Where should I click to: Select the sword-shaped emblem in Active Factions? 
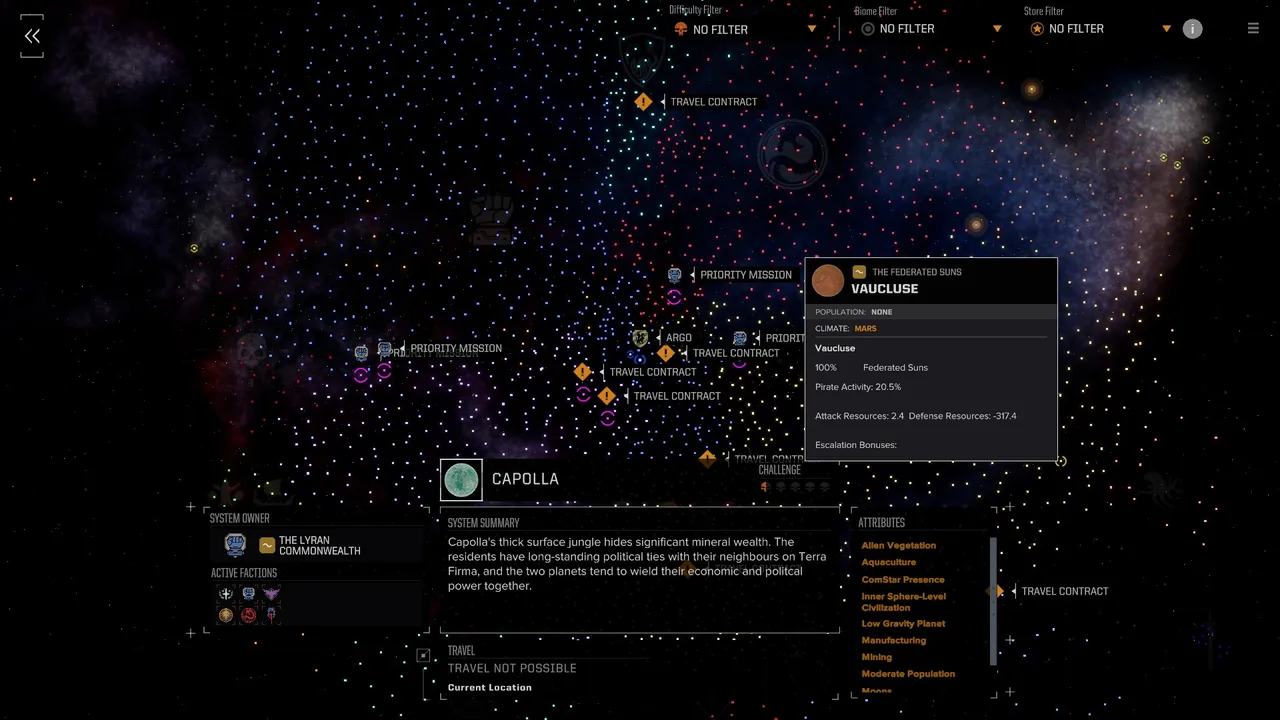click(x=271, y=615)
